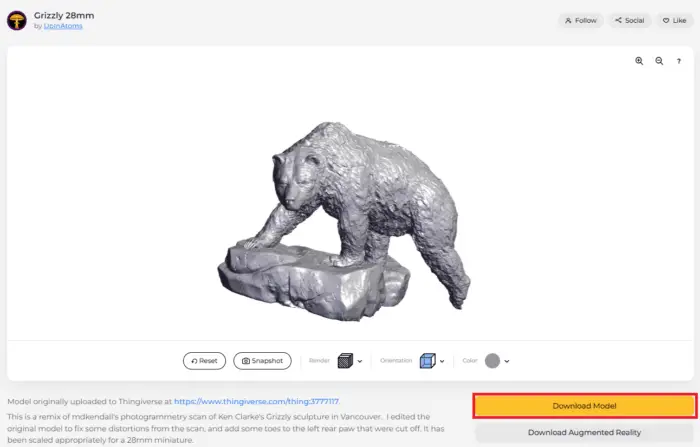
Task: Click the author avatar logo
Action: click(17, 21)
